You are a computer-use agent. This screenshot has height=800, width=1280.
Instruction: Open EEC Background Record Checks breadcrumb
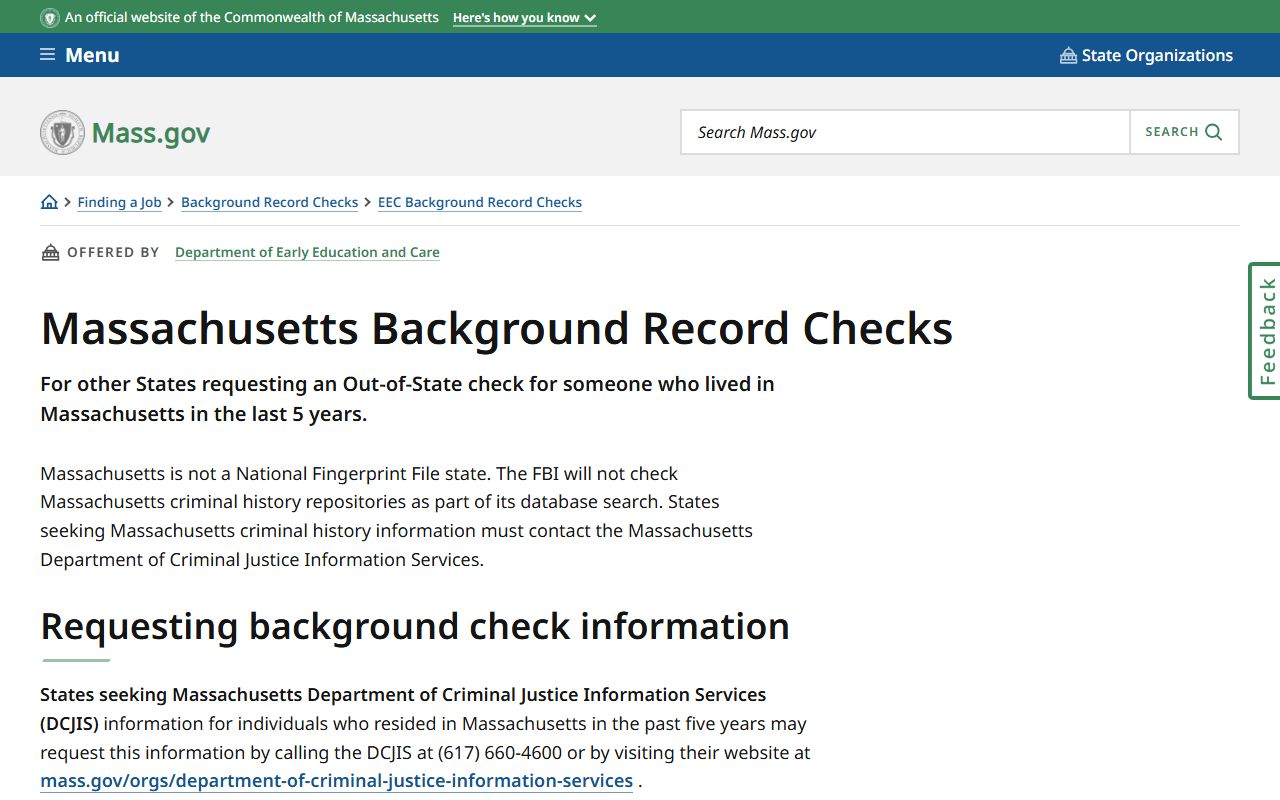click(480, 202)
